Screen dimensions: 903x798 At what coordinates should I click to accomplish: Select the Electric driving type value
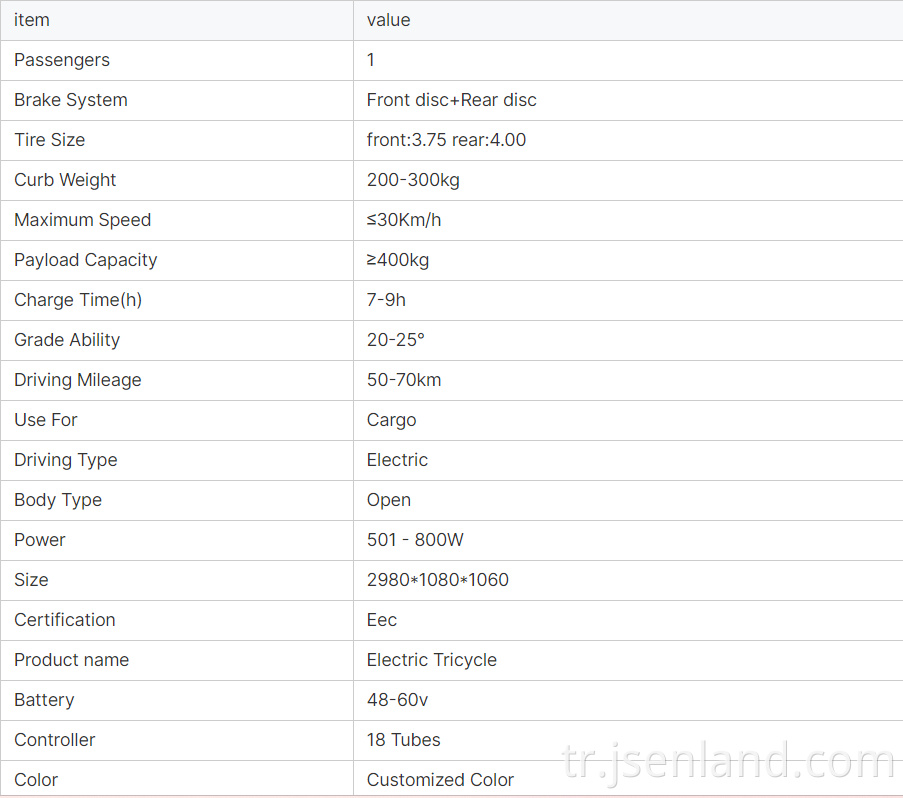(x=397, y=460)
